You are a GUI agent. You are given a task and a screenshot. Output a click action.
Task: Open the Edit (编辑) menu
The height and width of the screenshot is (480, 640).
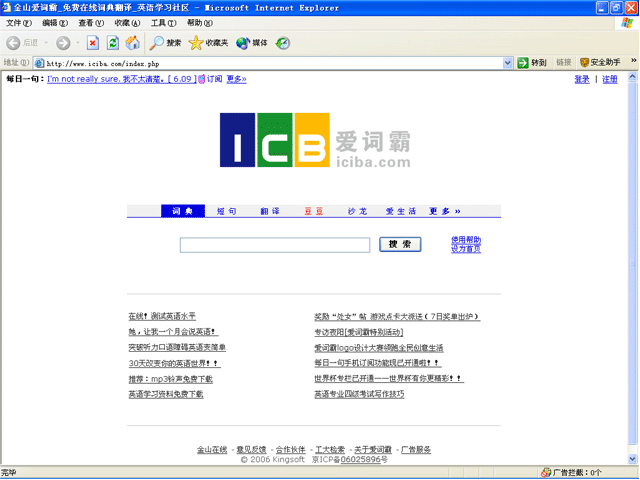pyautogui.click(x=55, y=23)
